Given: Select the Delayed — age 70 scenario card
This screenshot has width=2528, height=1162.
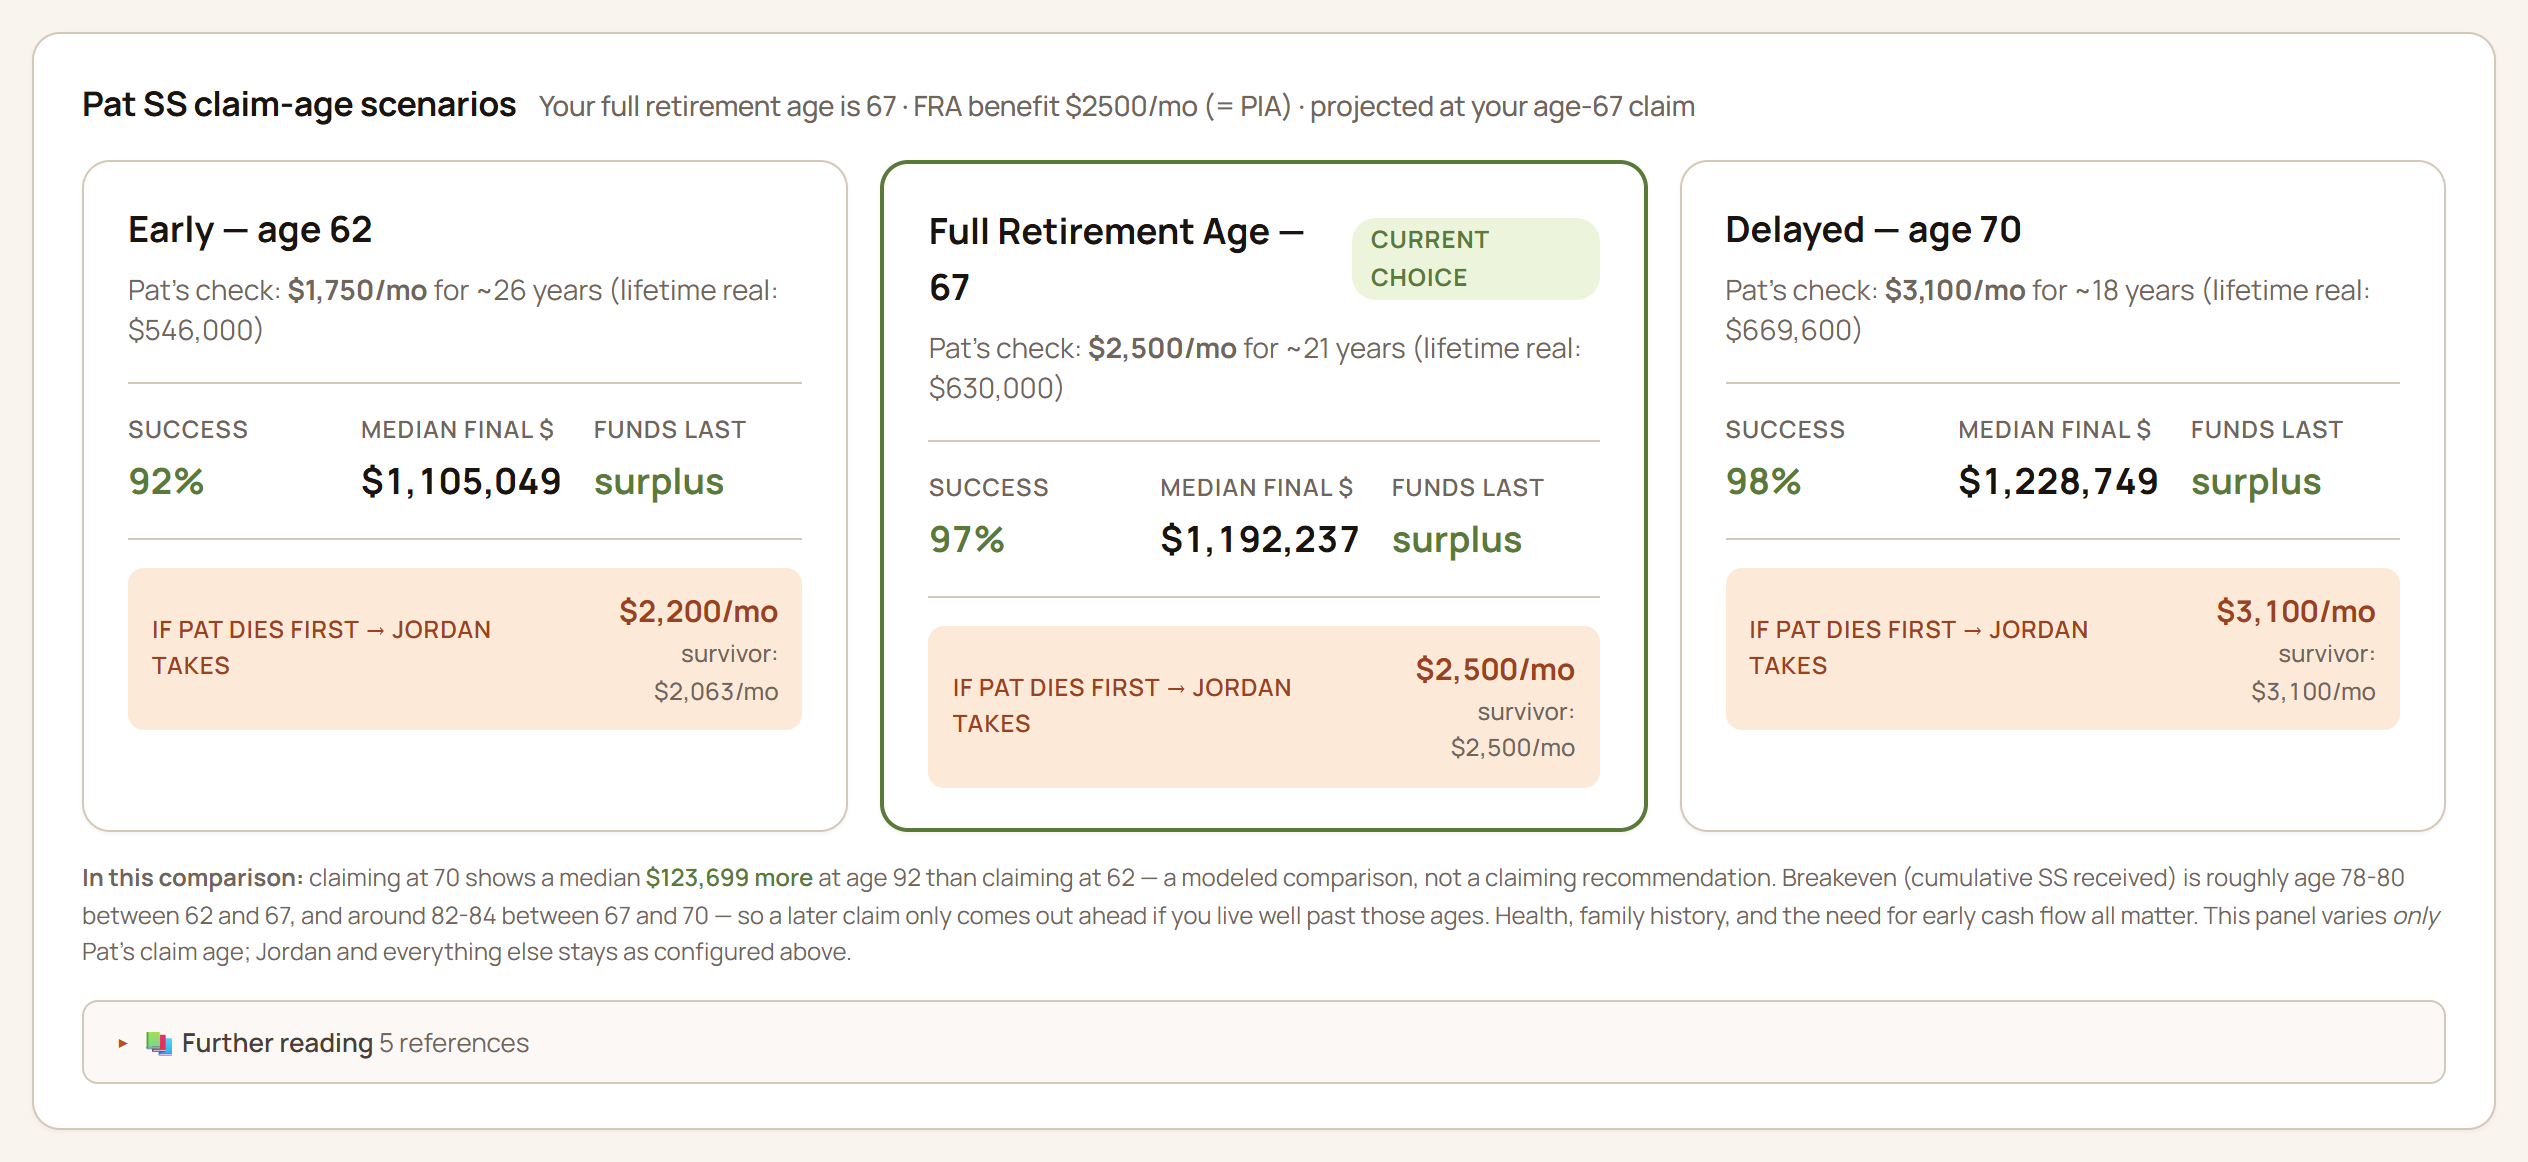Looking at the screenshot, I should point(2062,496).
